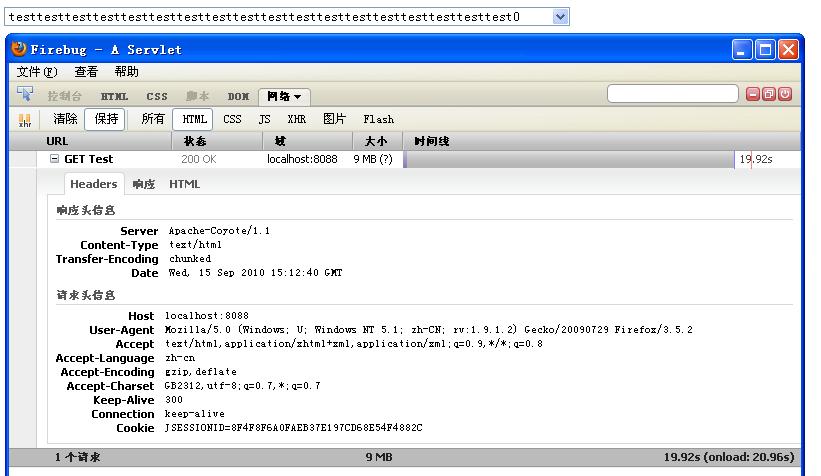Click the Date header value
821x476 pixels.
tap(256, 273)
